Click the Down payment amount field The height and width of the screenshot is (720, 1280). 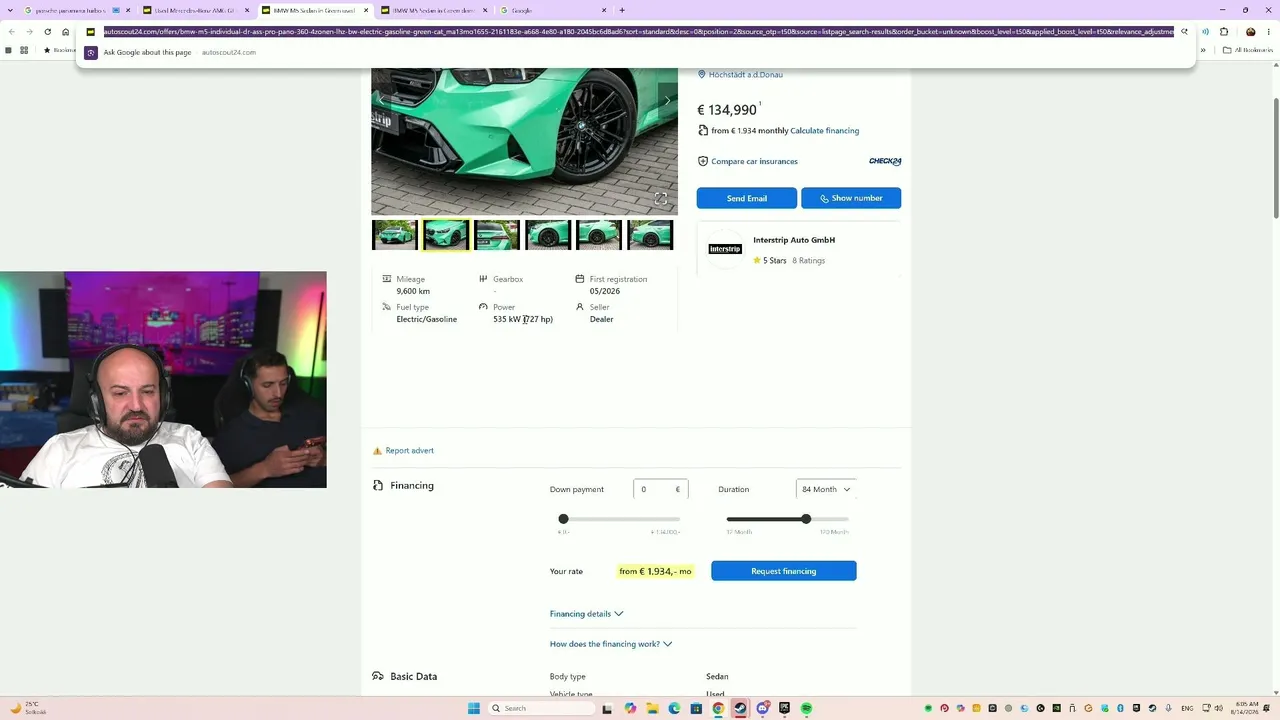click(x=660, y=489)
